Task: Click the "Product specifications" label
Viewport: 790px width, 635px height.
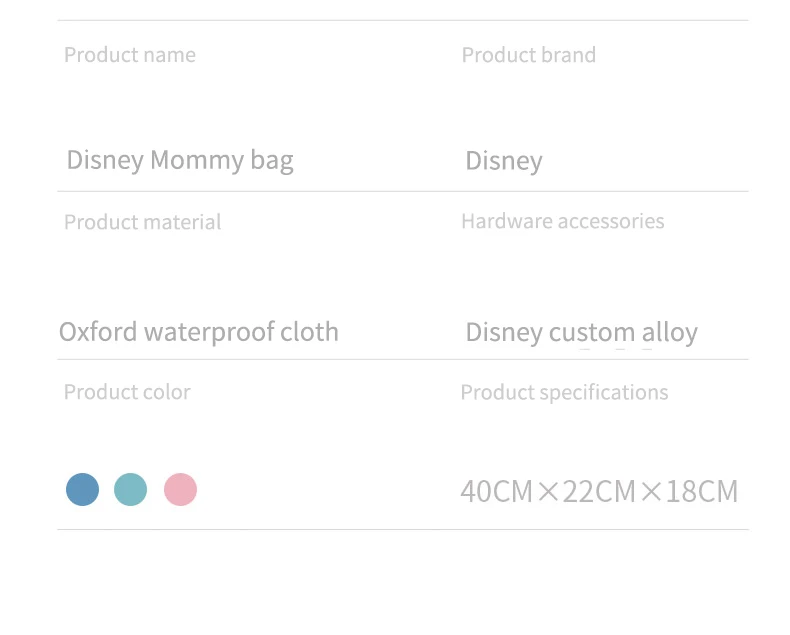Action: point(564,392)
